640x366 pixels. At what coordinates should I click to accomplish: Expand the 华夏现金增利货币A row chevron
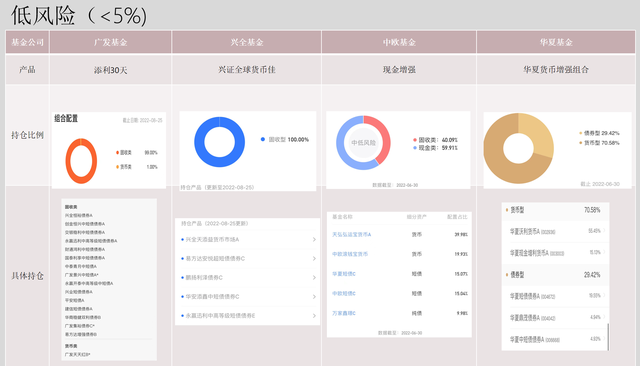[604, 252]
